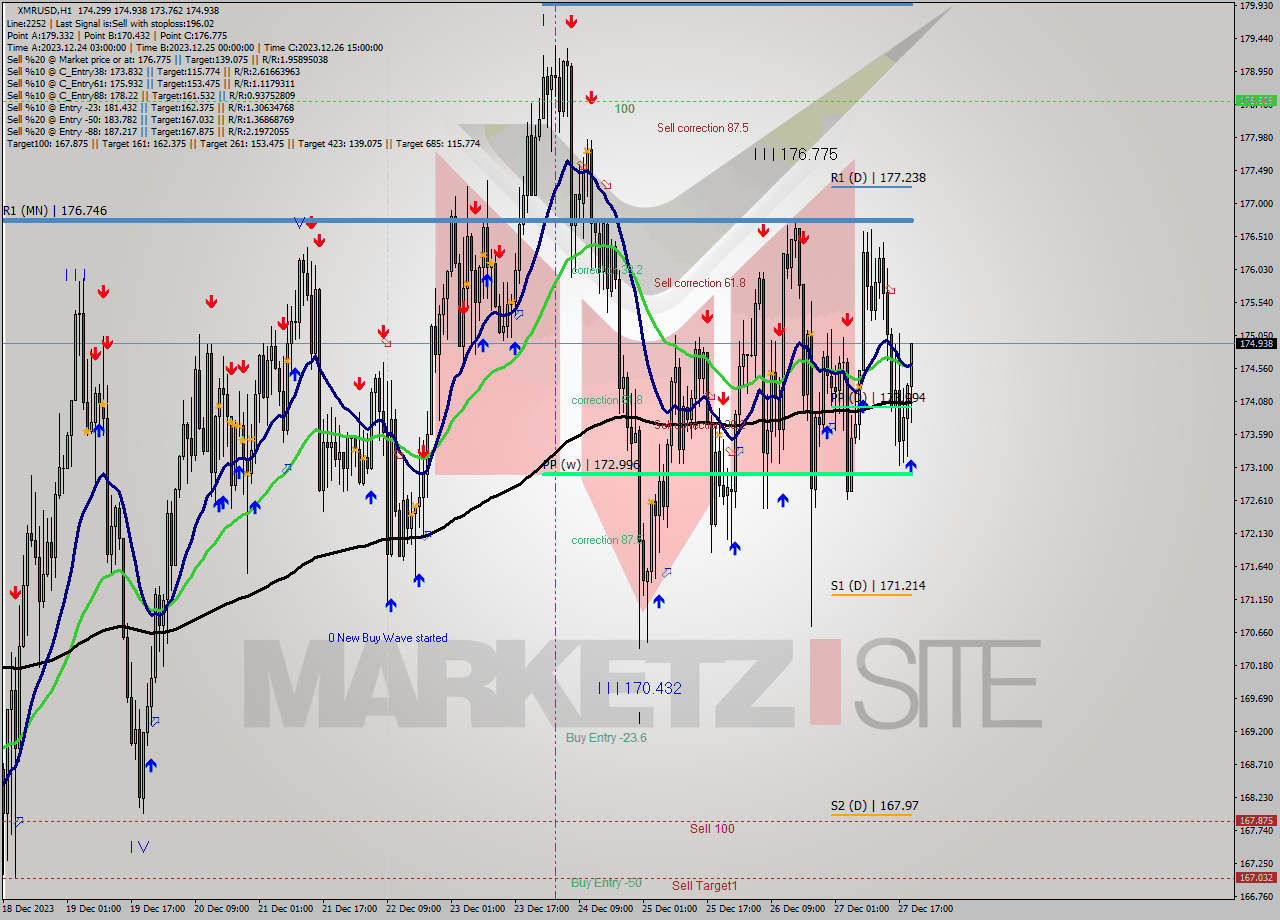
Task: Click the 179.930 price axis value
Action: pos(1256,6)
